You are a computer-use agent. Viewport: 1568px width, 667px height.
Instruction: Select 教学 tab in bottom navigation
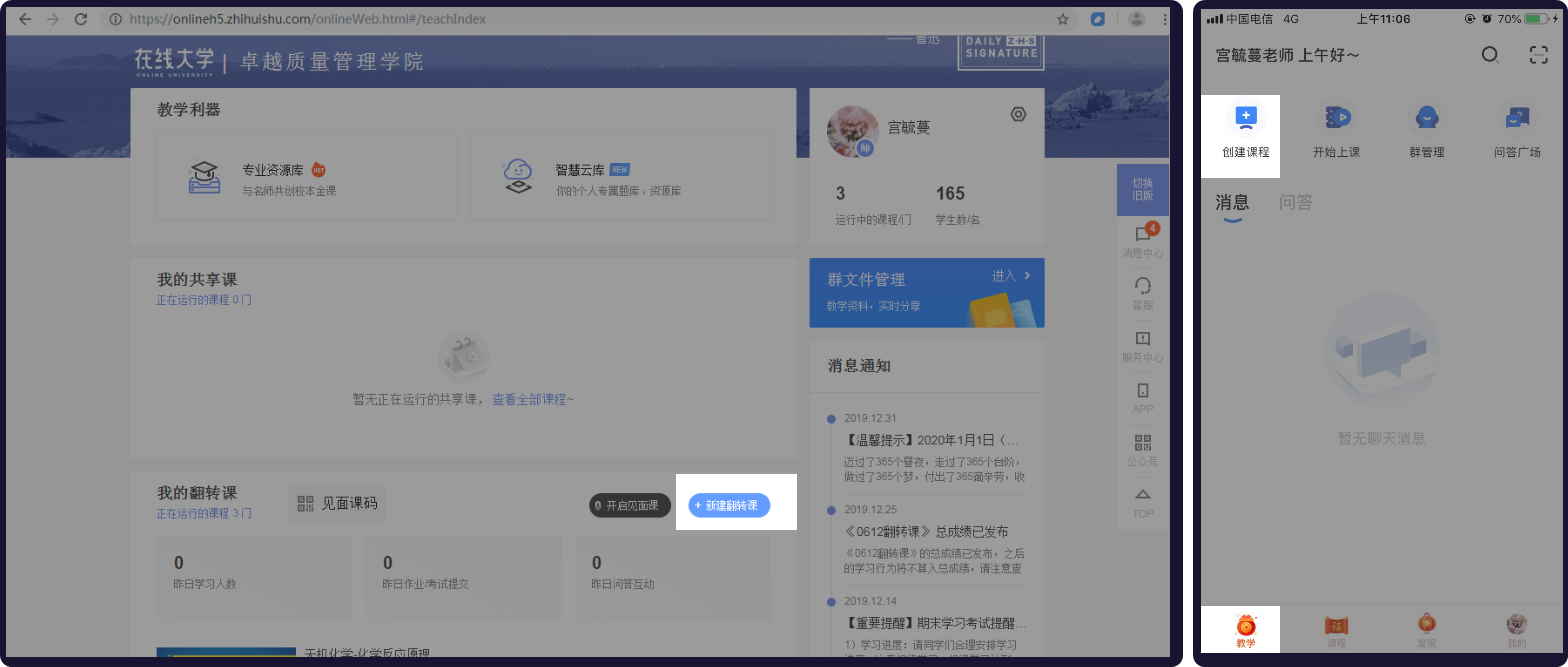(1245, 631)
